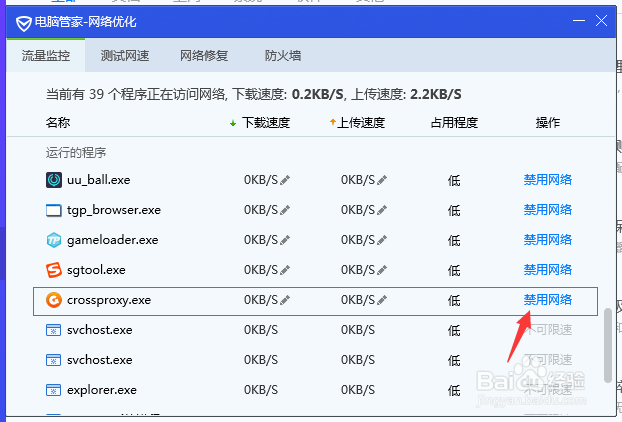Click the 电脑管家 shield logo icon
This screenshot has width=622, height=422.
click(24, 23)
